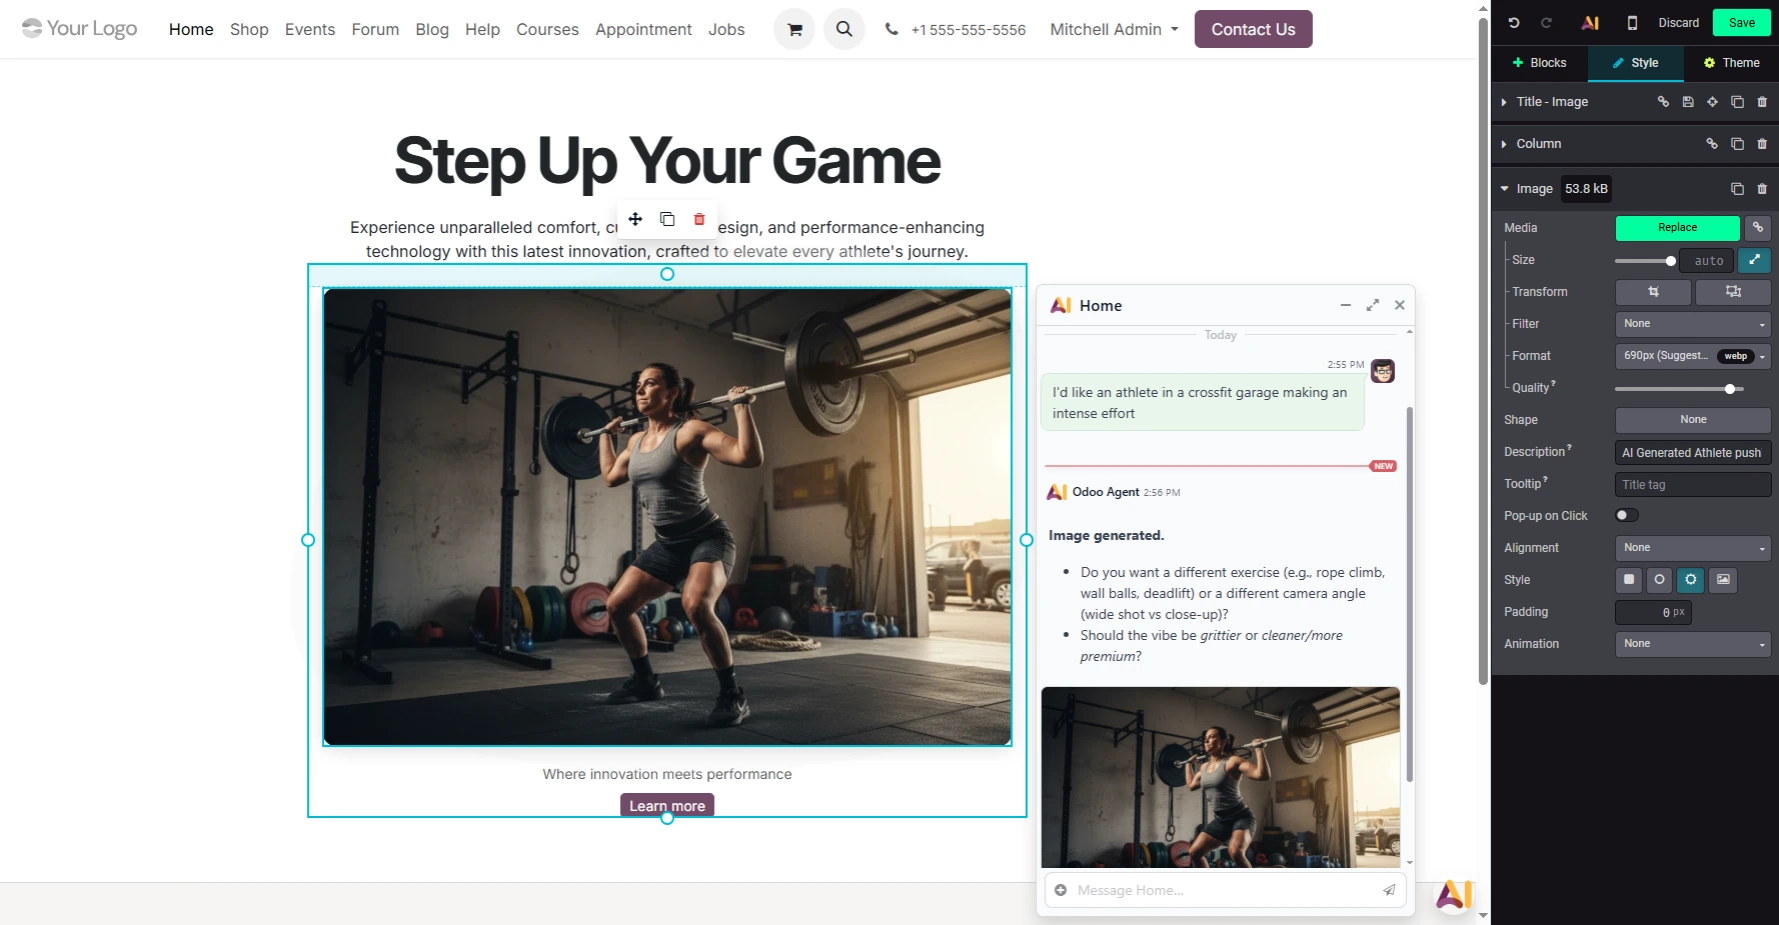The height and width of the screenshot is (925, 1779).
Task: Save Title - Image as a custom snippet
Action: pos(1688,102)
